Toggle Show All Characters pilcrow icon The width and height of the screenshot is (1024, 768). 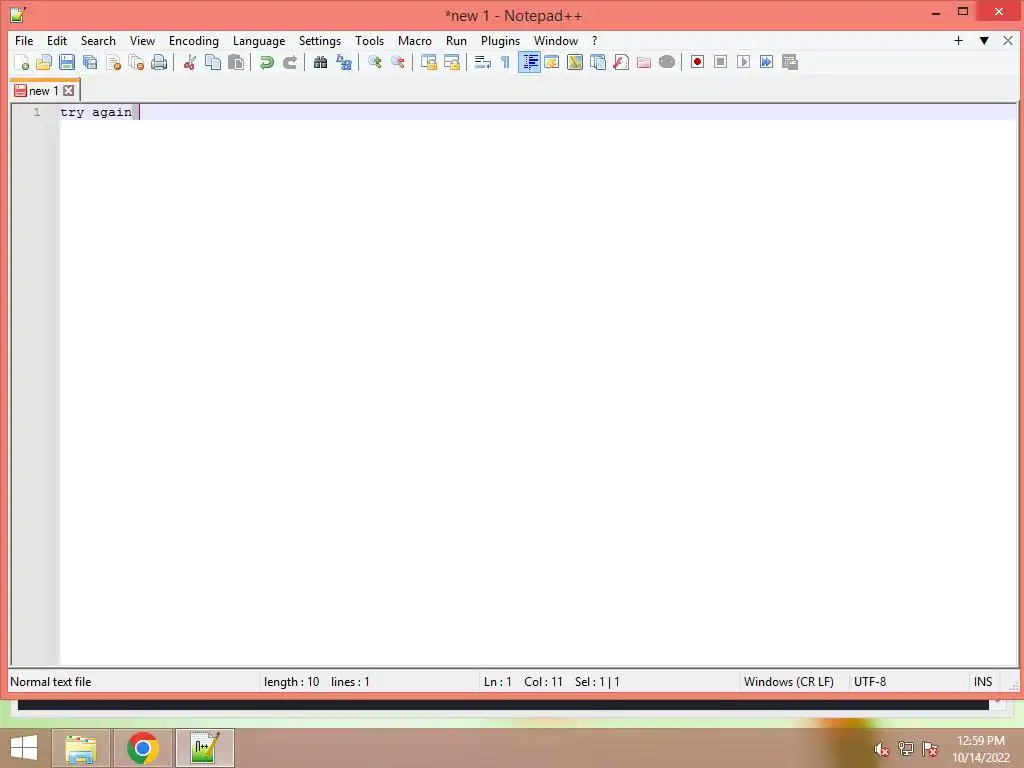click(x=505, y=62)
